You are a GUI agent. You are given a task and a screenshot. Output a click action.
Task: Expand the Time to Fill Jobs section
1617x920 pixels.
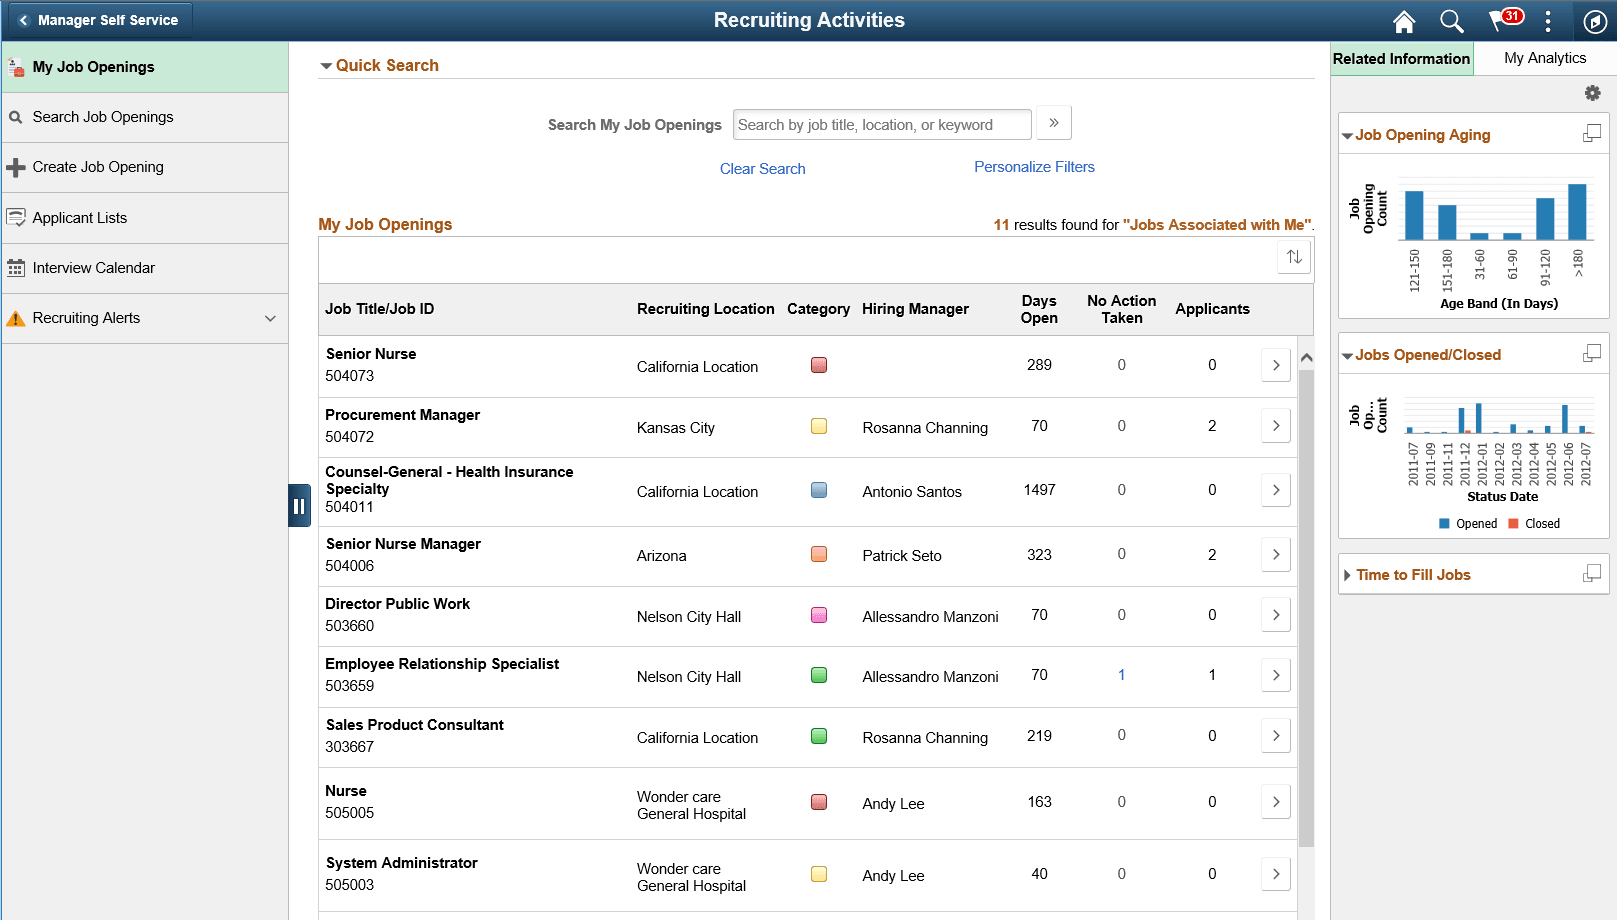[1348, 574]
